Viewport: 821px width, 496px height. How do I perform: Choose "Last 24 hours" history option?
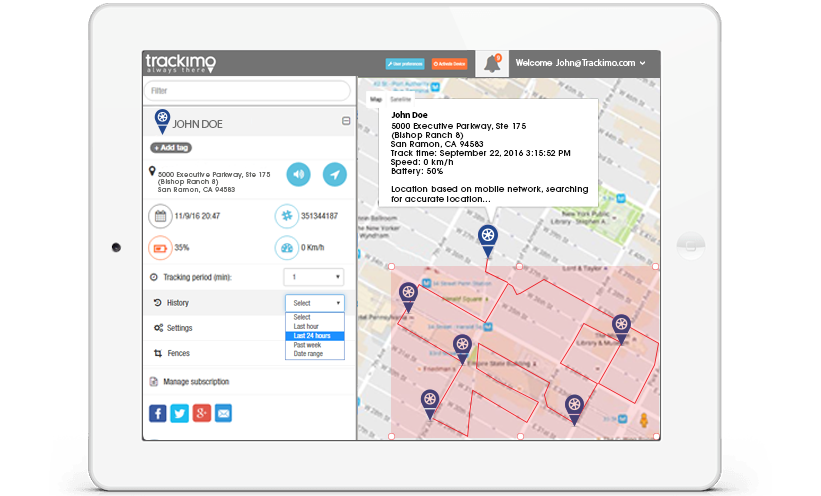[x=315, y=336]
